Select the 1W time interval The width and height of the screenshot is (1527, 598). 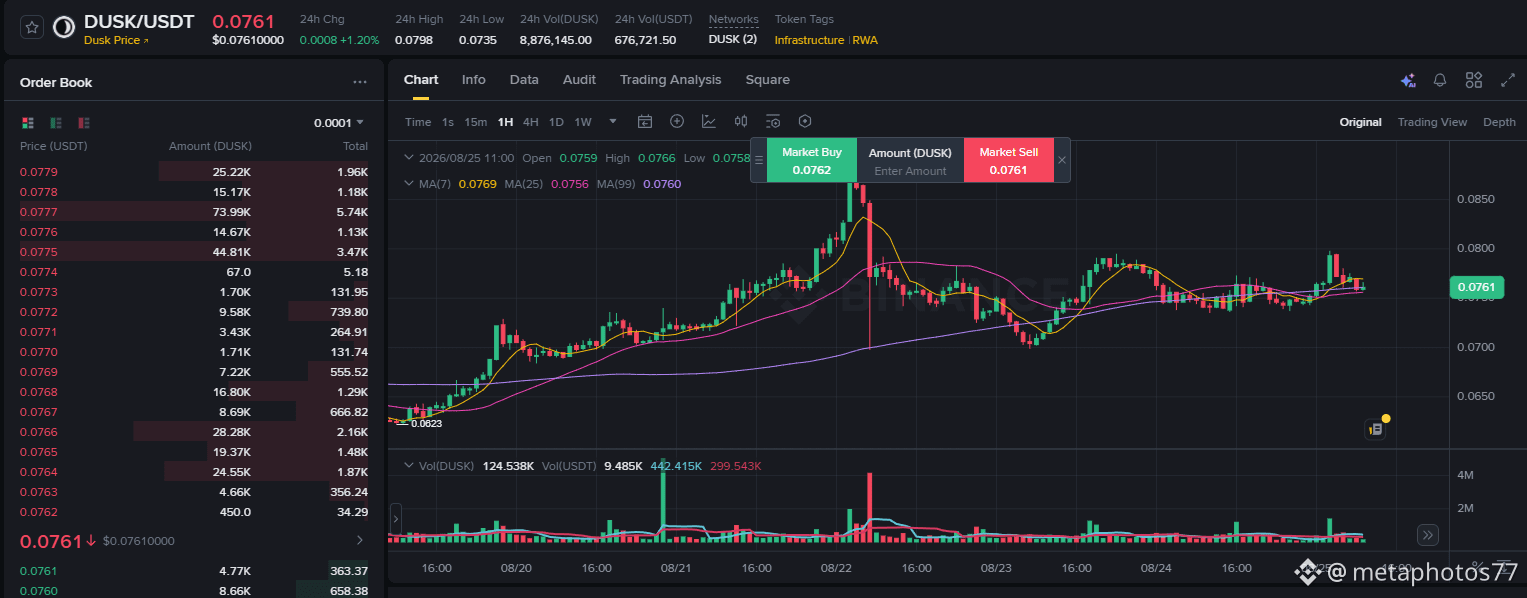[583, 122]
